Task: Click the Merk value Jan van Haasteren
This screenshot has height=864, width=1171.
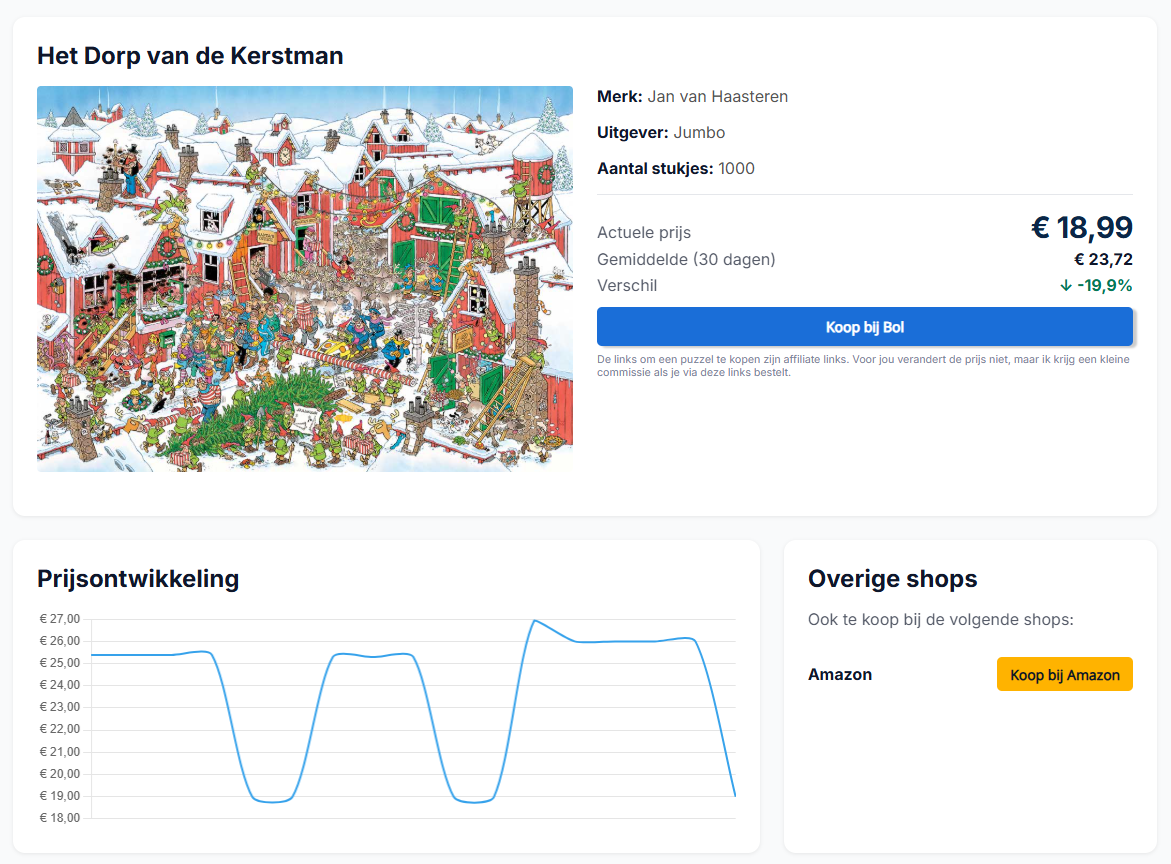Action: click(x=717, y=97)
